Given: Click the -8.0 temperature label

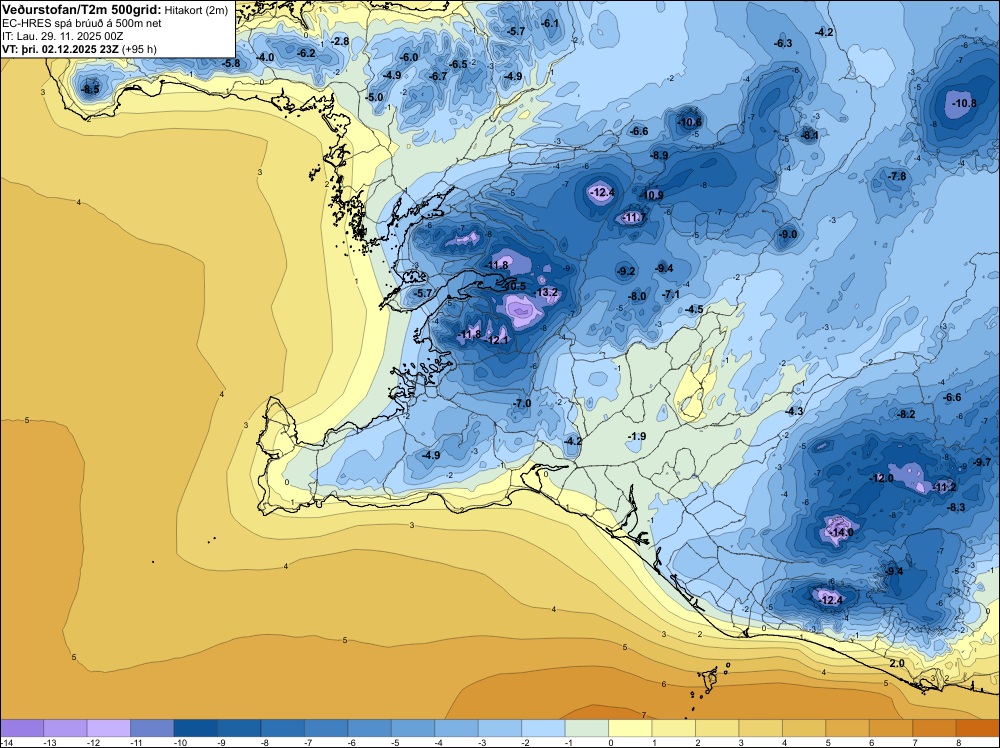Looking at the screenshot, I should [636, 296].
